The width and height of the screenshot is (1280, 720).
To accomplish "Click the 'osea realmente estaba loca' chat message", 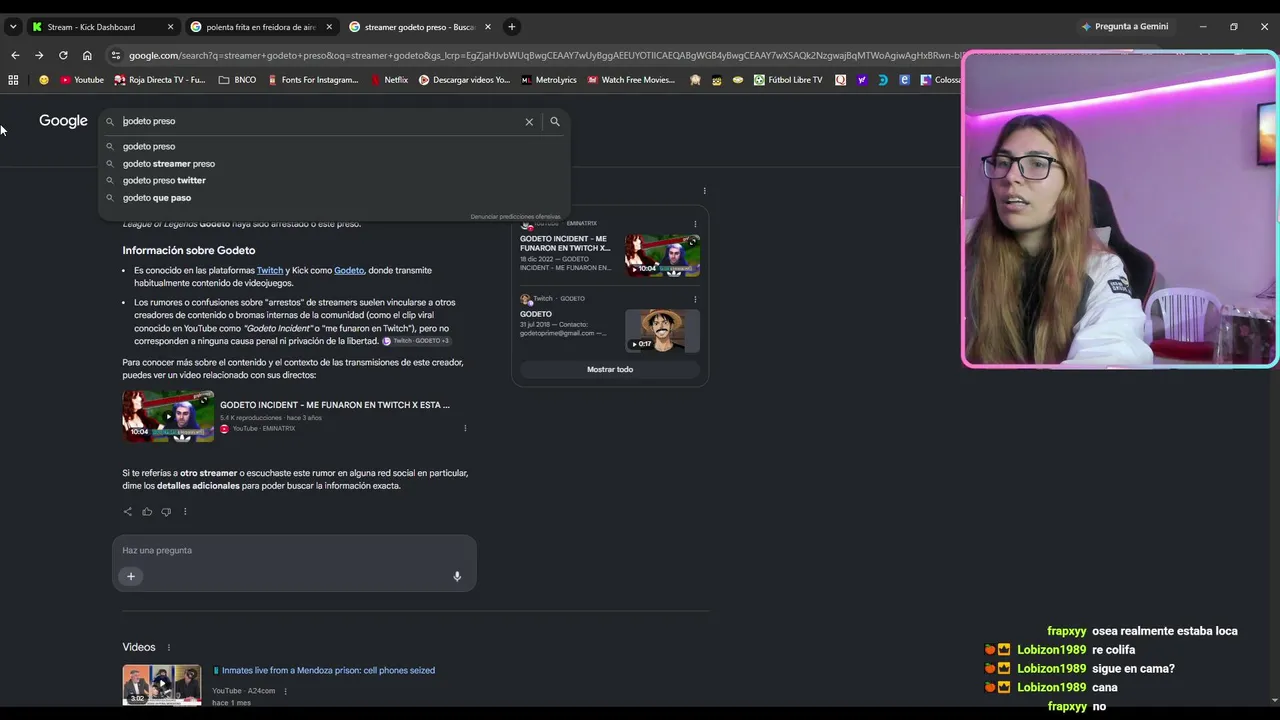I will click(x=1165, y=632).
